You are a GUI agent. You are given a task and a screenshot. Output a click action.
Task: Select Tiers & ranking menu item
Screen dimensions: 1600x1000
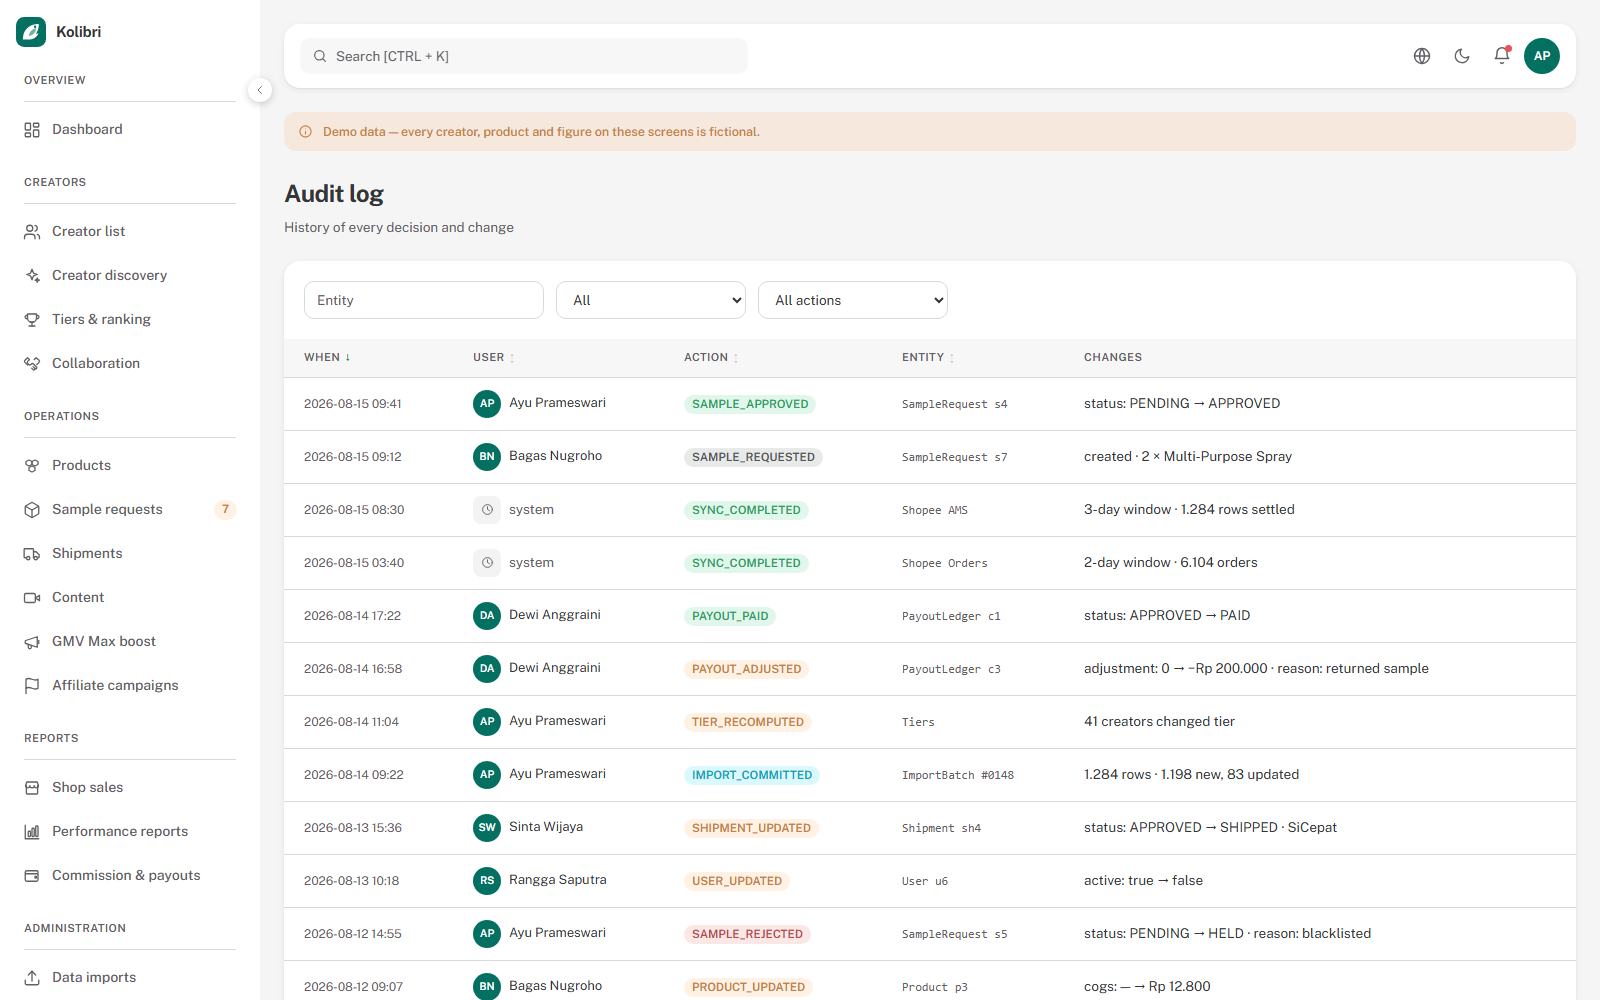coord(130,319)
